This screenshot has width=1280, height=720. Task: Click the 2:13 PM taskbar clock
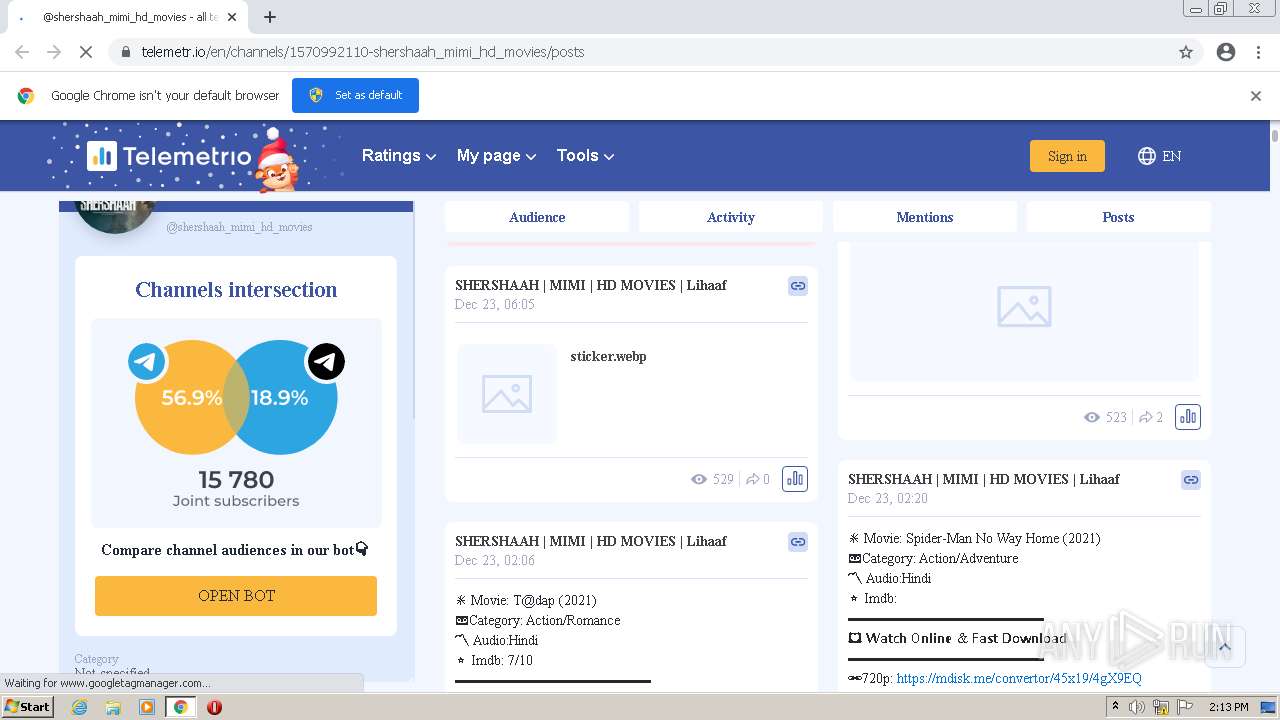point(1228,707)
